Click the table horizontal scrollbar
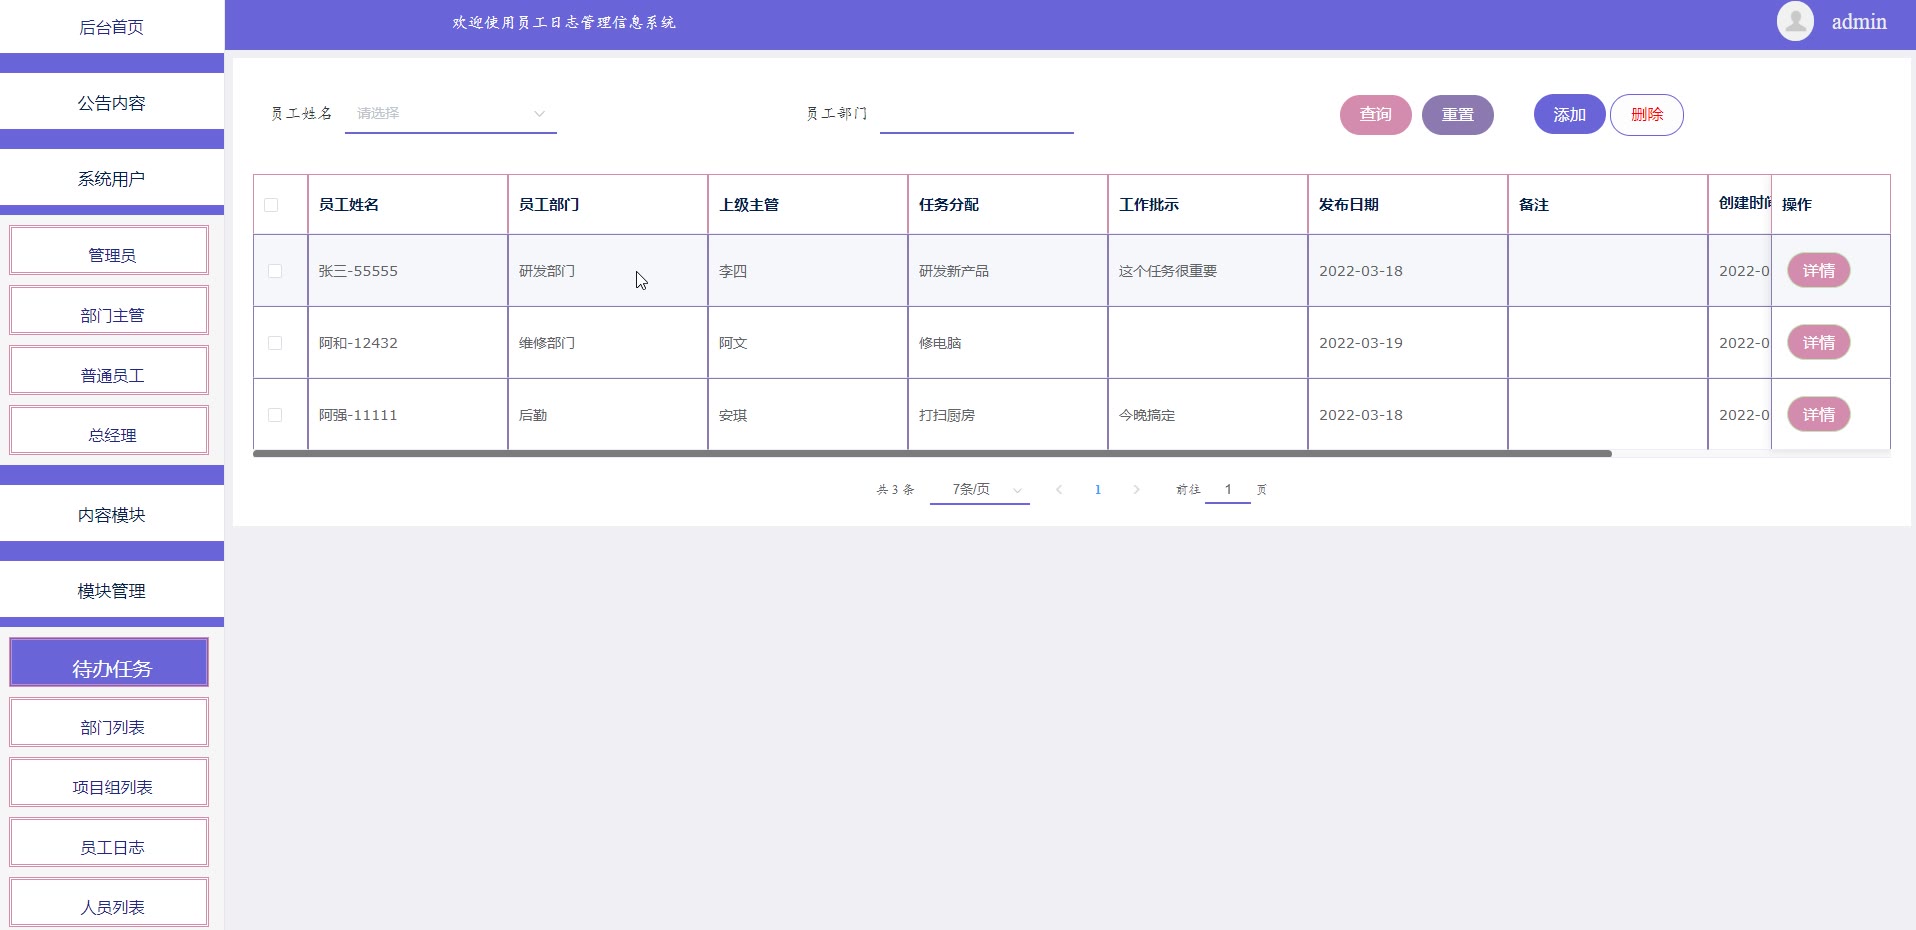This screenshot has width=1916, height=930. (x=932, y=454)
